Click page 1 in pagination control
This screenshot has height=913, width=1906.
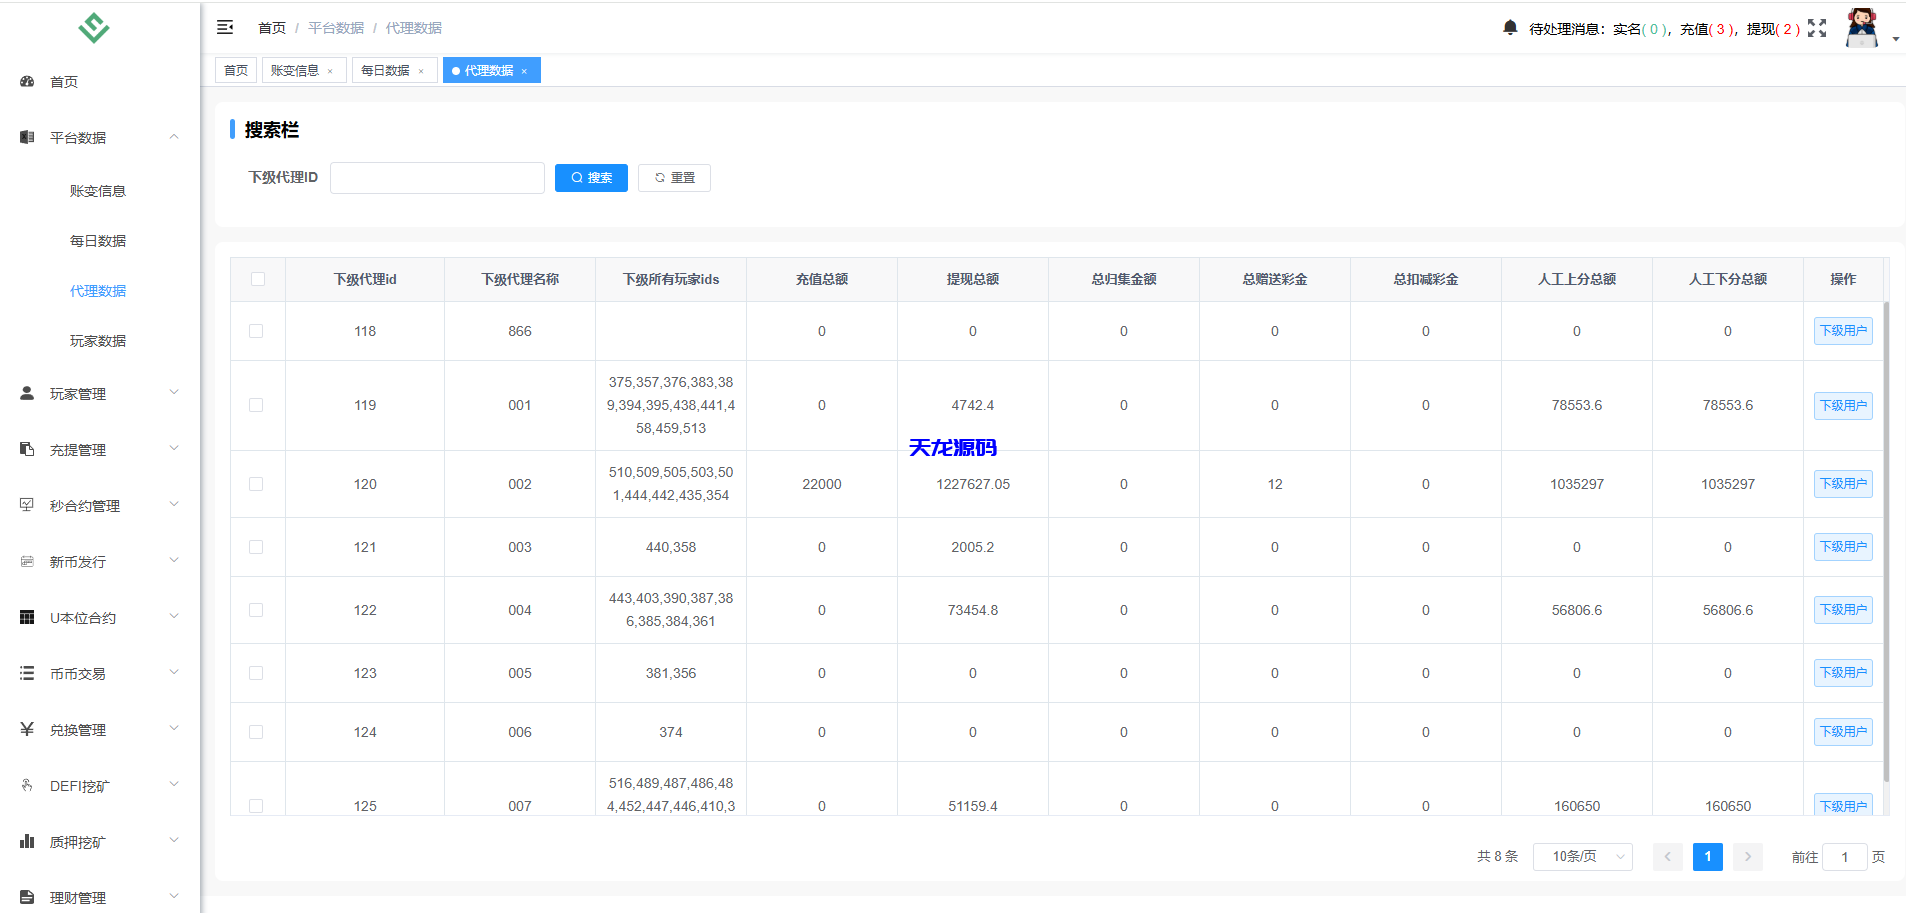(1707, 856)
